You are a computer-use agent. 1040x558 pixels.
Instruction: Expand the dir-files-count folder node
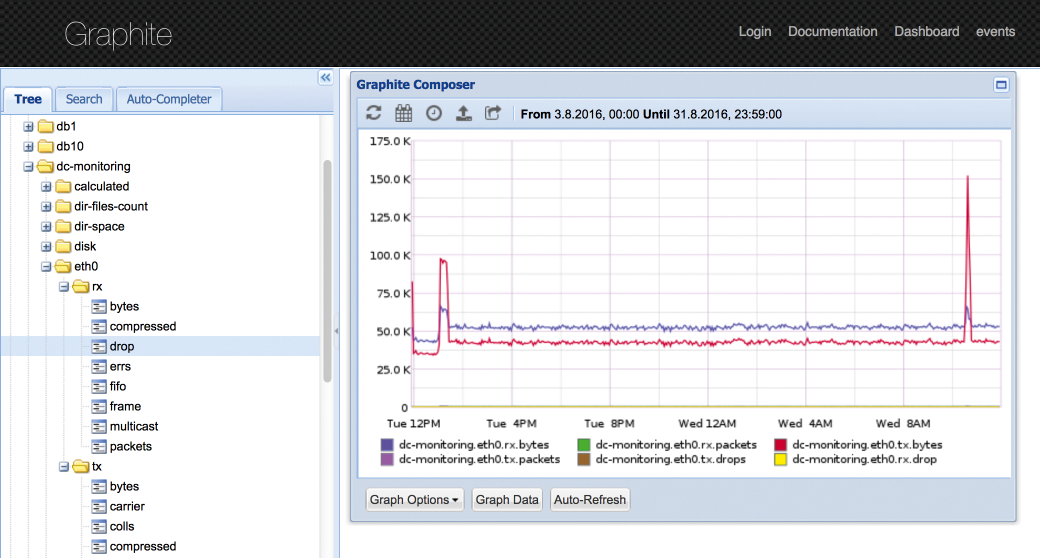[x=46, y=206]
